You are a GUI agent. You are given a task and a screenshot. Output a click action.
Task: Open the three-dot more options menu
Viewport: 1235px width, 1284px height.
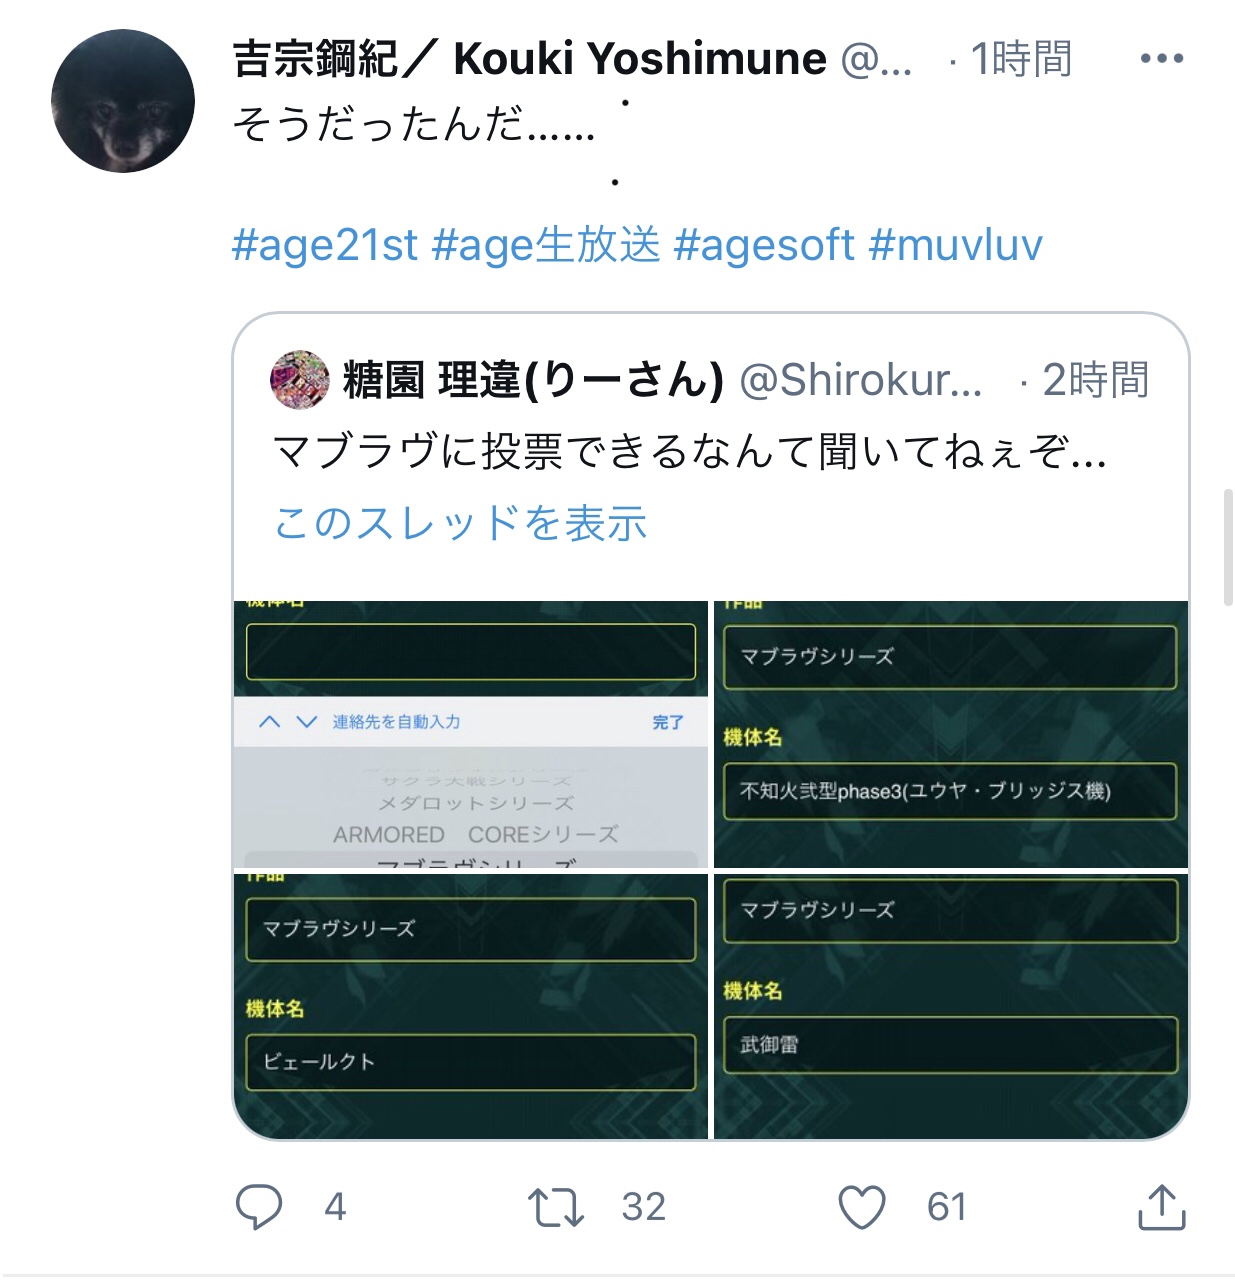point(1161,59)
